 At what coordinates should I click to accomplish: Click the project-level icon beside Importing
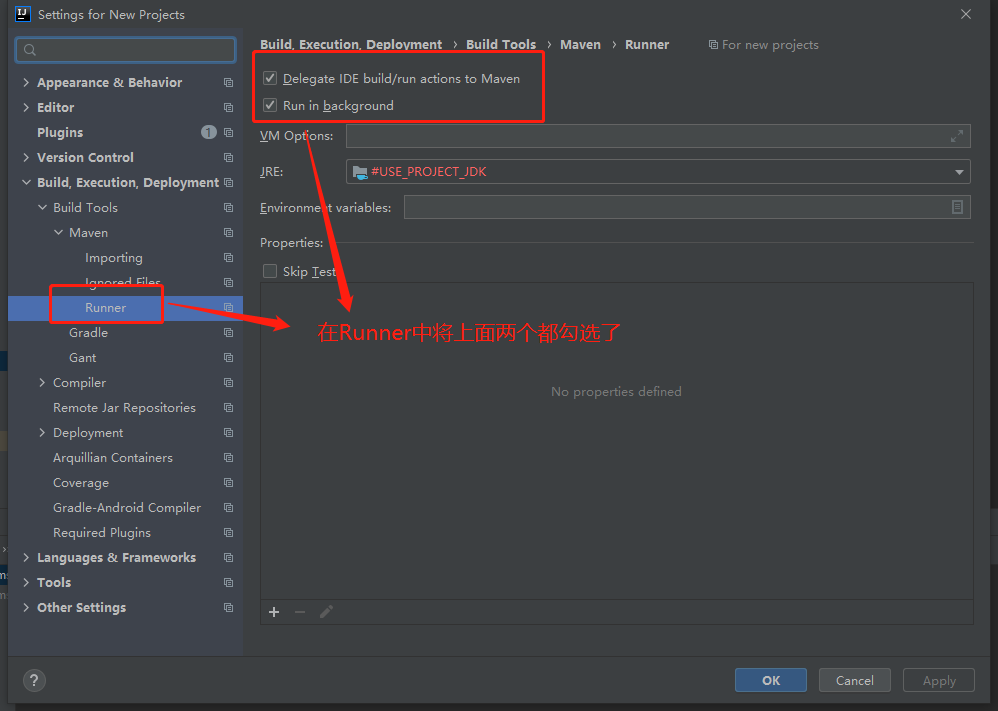pos(228,257)
